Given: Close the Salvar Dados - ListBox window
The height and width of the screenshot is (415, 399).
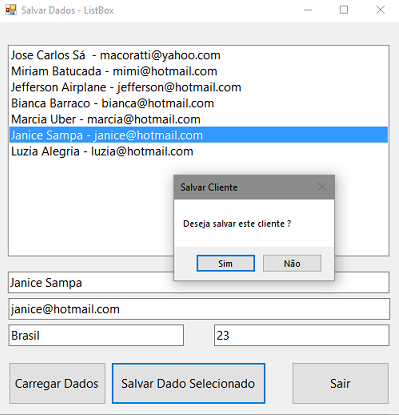Looking at the screenshot, I should [x=381, y=10].
